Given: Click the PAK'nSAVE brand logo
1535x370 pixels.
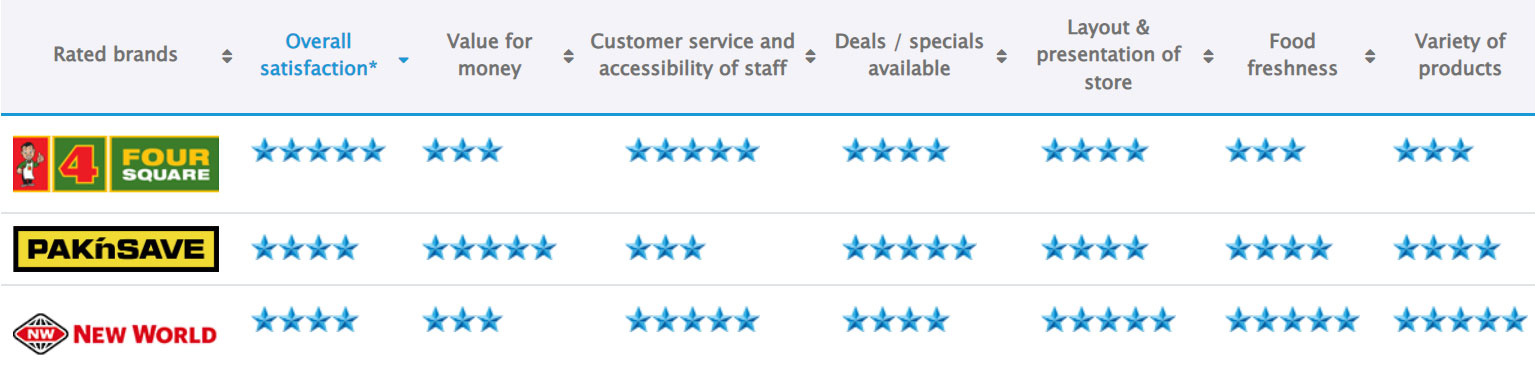Looking at the screenshot, I should click(116, 249).
